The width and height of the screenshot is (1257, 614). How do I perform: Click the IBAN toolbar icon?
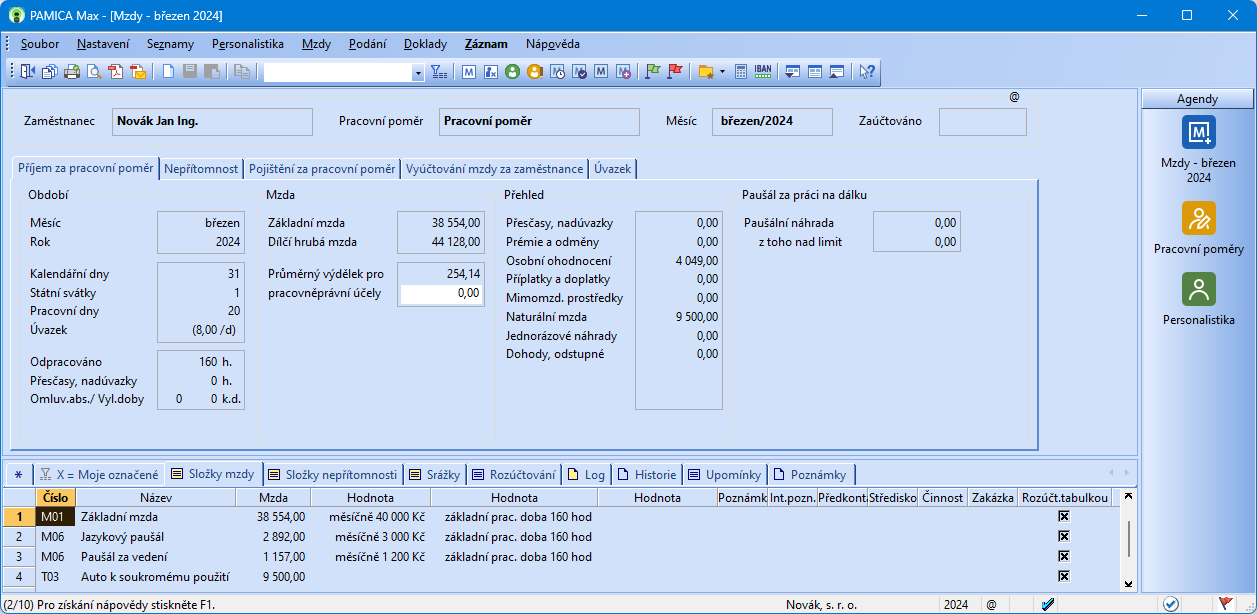(x=763, y=72)
